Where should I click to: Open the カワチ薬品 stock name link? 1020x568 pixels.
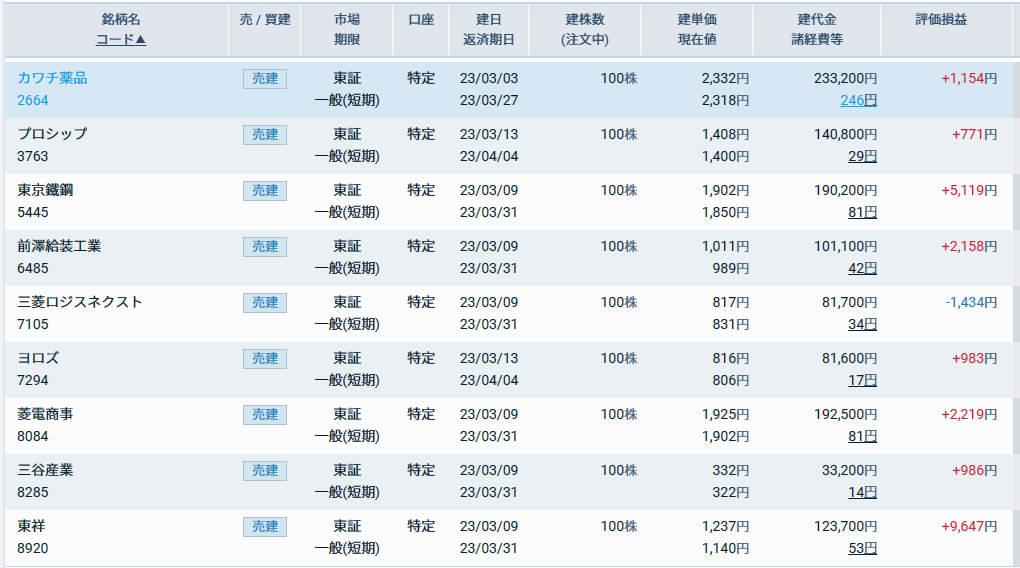point(52,78)
